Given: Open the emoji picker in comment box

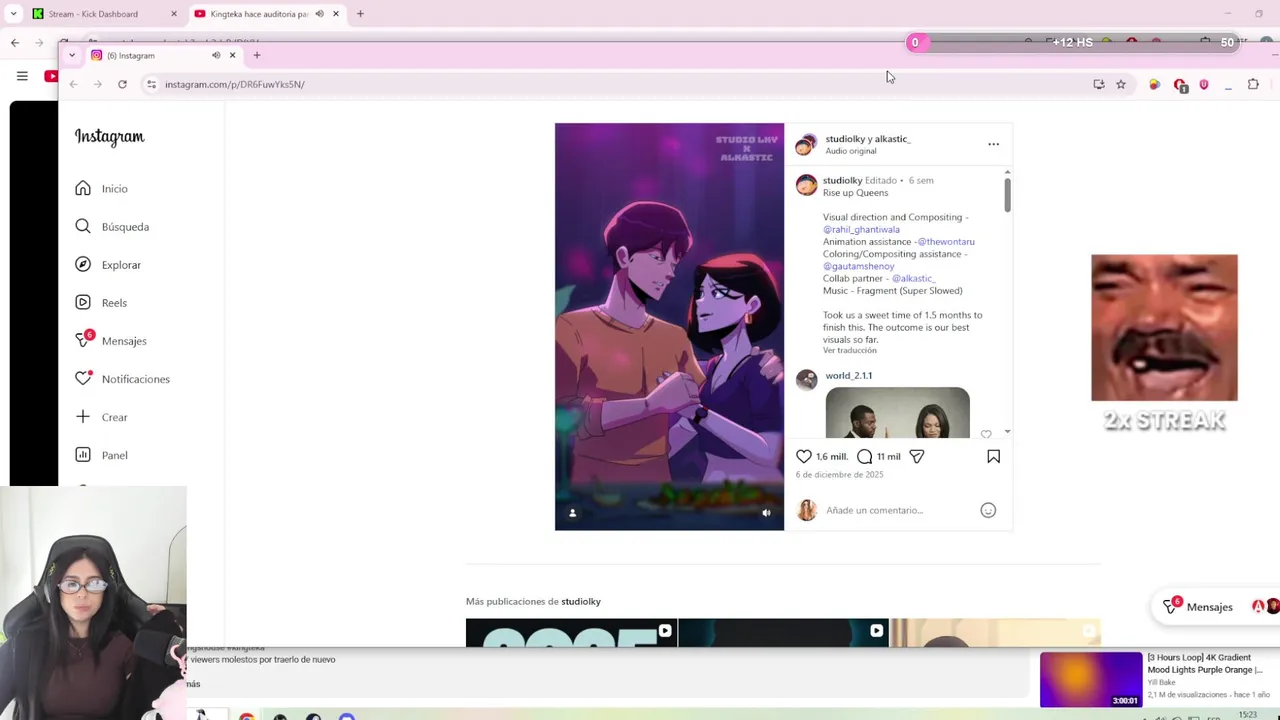Looking at the screenshot, I should tap(988, 510).
